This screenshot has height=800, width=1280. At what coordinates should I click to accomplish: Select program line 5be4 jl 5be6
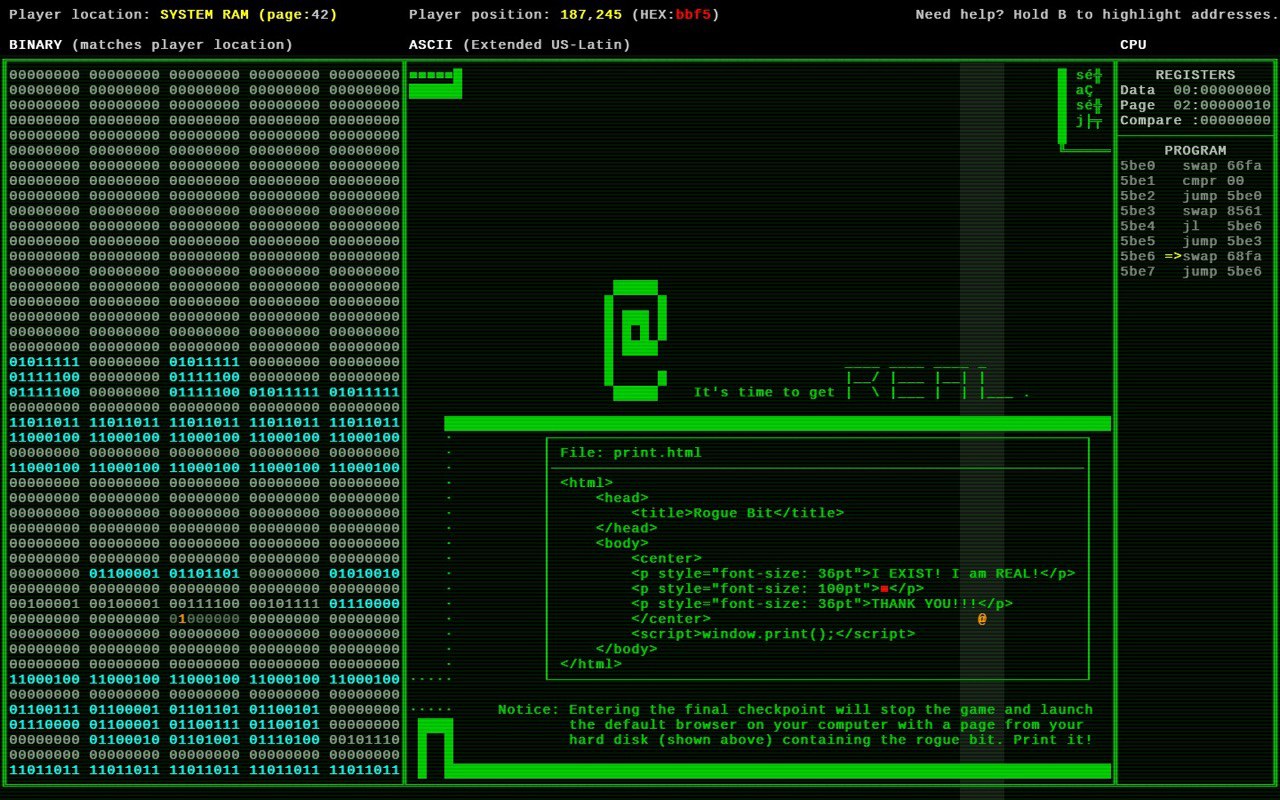[x=1191, y=226]
